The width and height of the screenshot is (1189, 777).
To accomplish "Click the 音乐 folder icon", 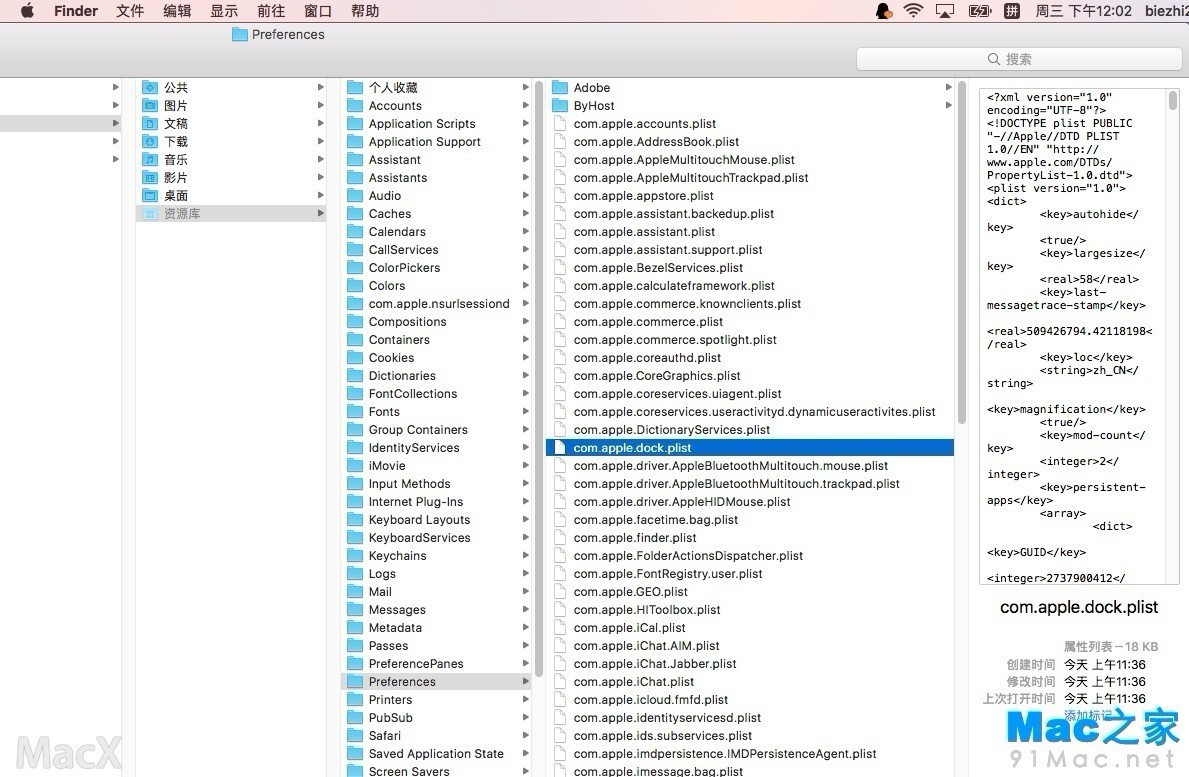I will (150, 159).
